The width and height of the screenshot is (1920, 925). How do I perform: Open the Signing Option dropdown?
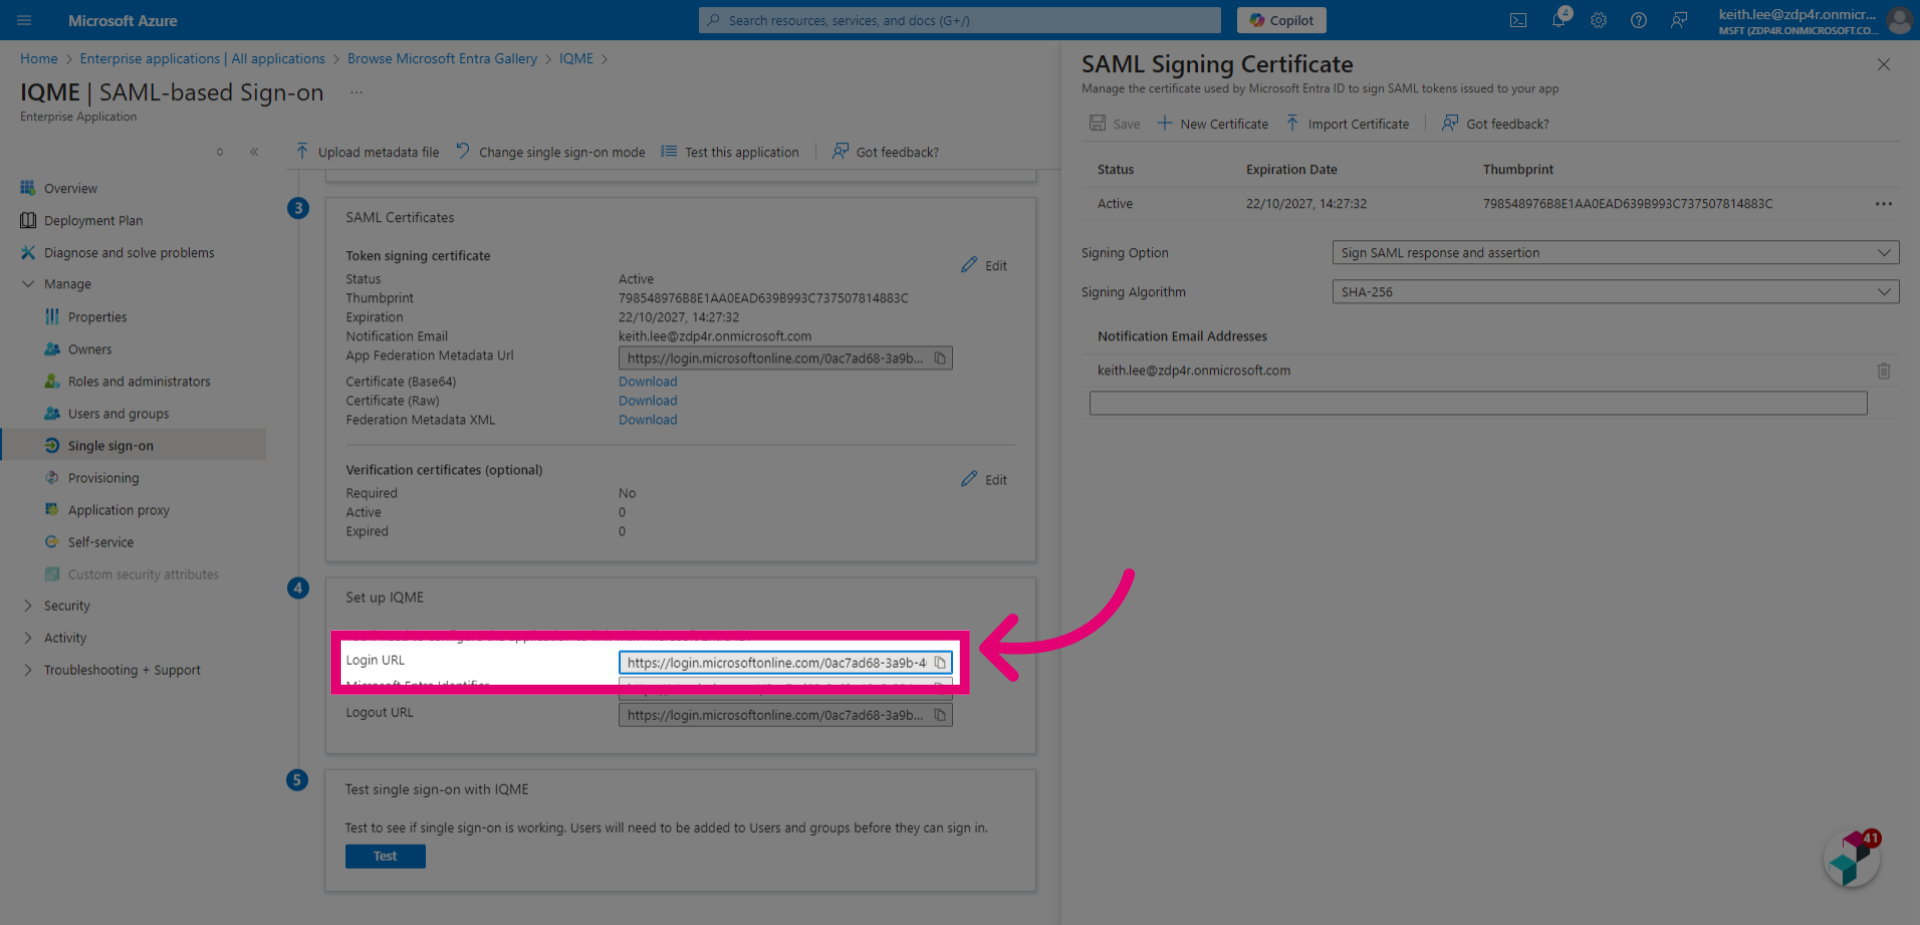click(x=1615, y=252)
